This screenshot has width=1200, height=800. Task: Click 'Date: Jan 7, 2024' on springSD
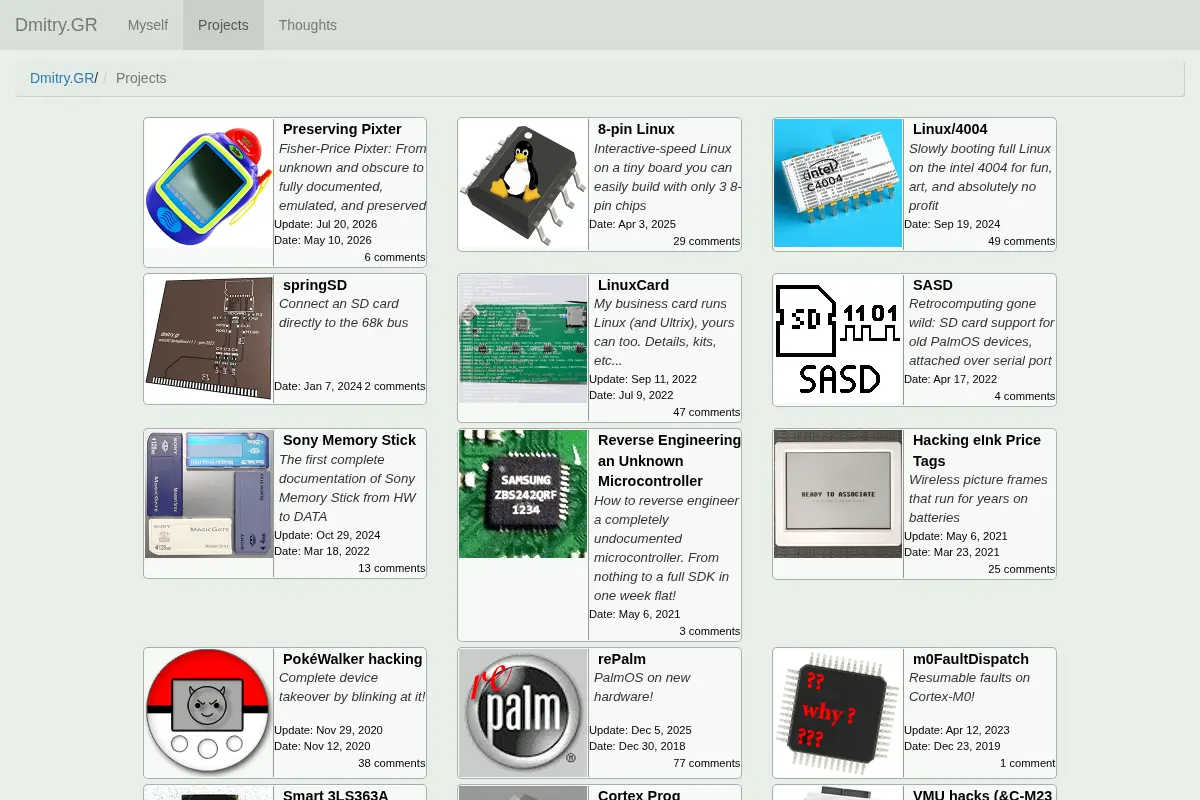point(318,386)
